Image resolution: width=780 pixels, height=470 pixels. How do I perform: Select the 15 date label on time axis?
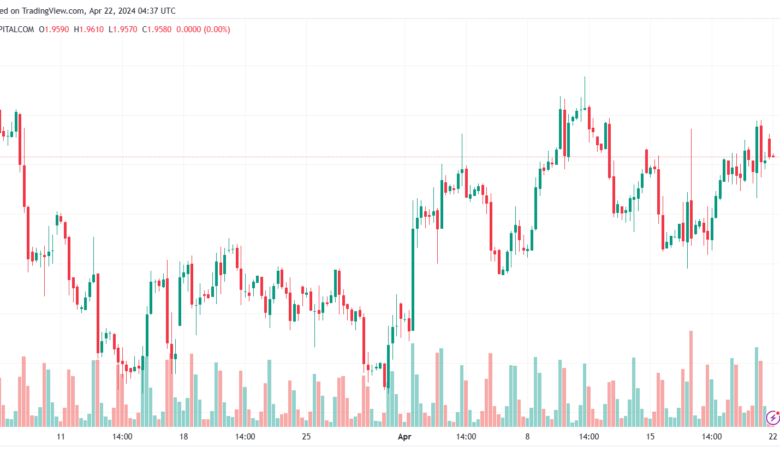650,437
